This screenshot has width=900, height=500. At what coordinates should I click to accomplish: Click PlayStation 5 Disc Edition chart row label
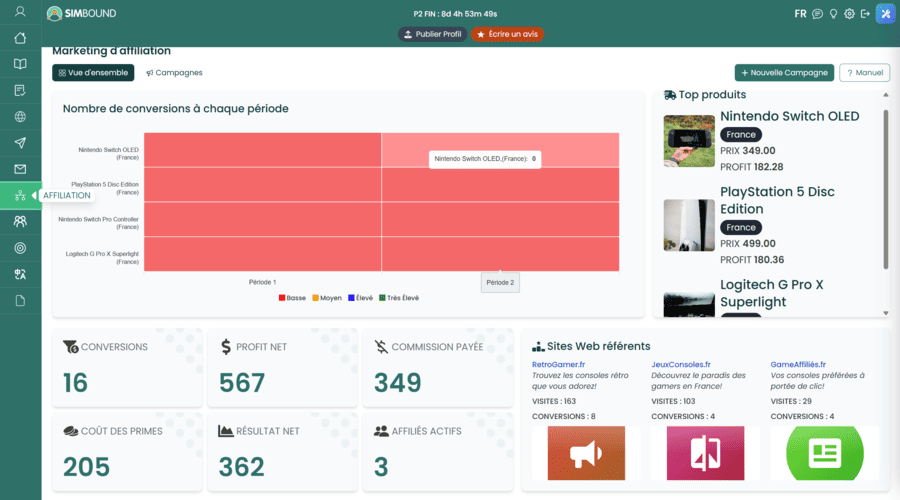(104, 188)
